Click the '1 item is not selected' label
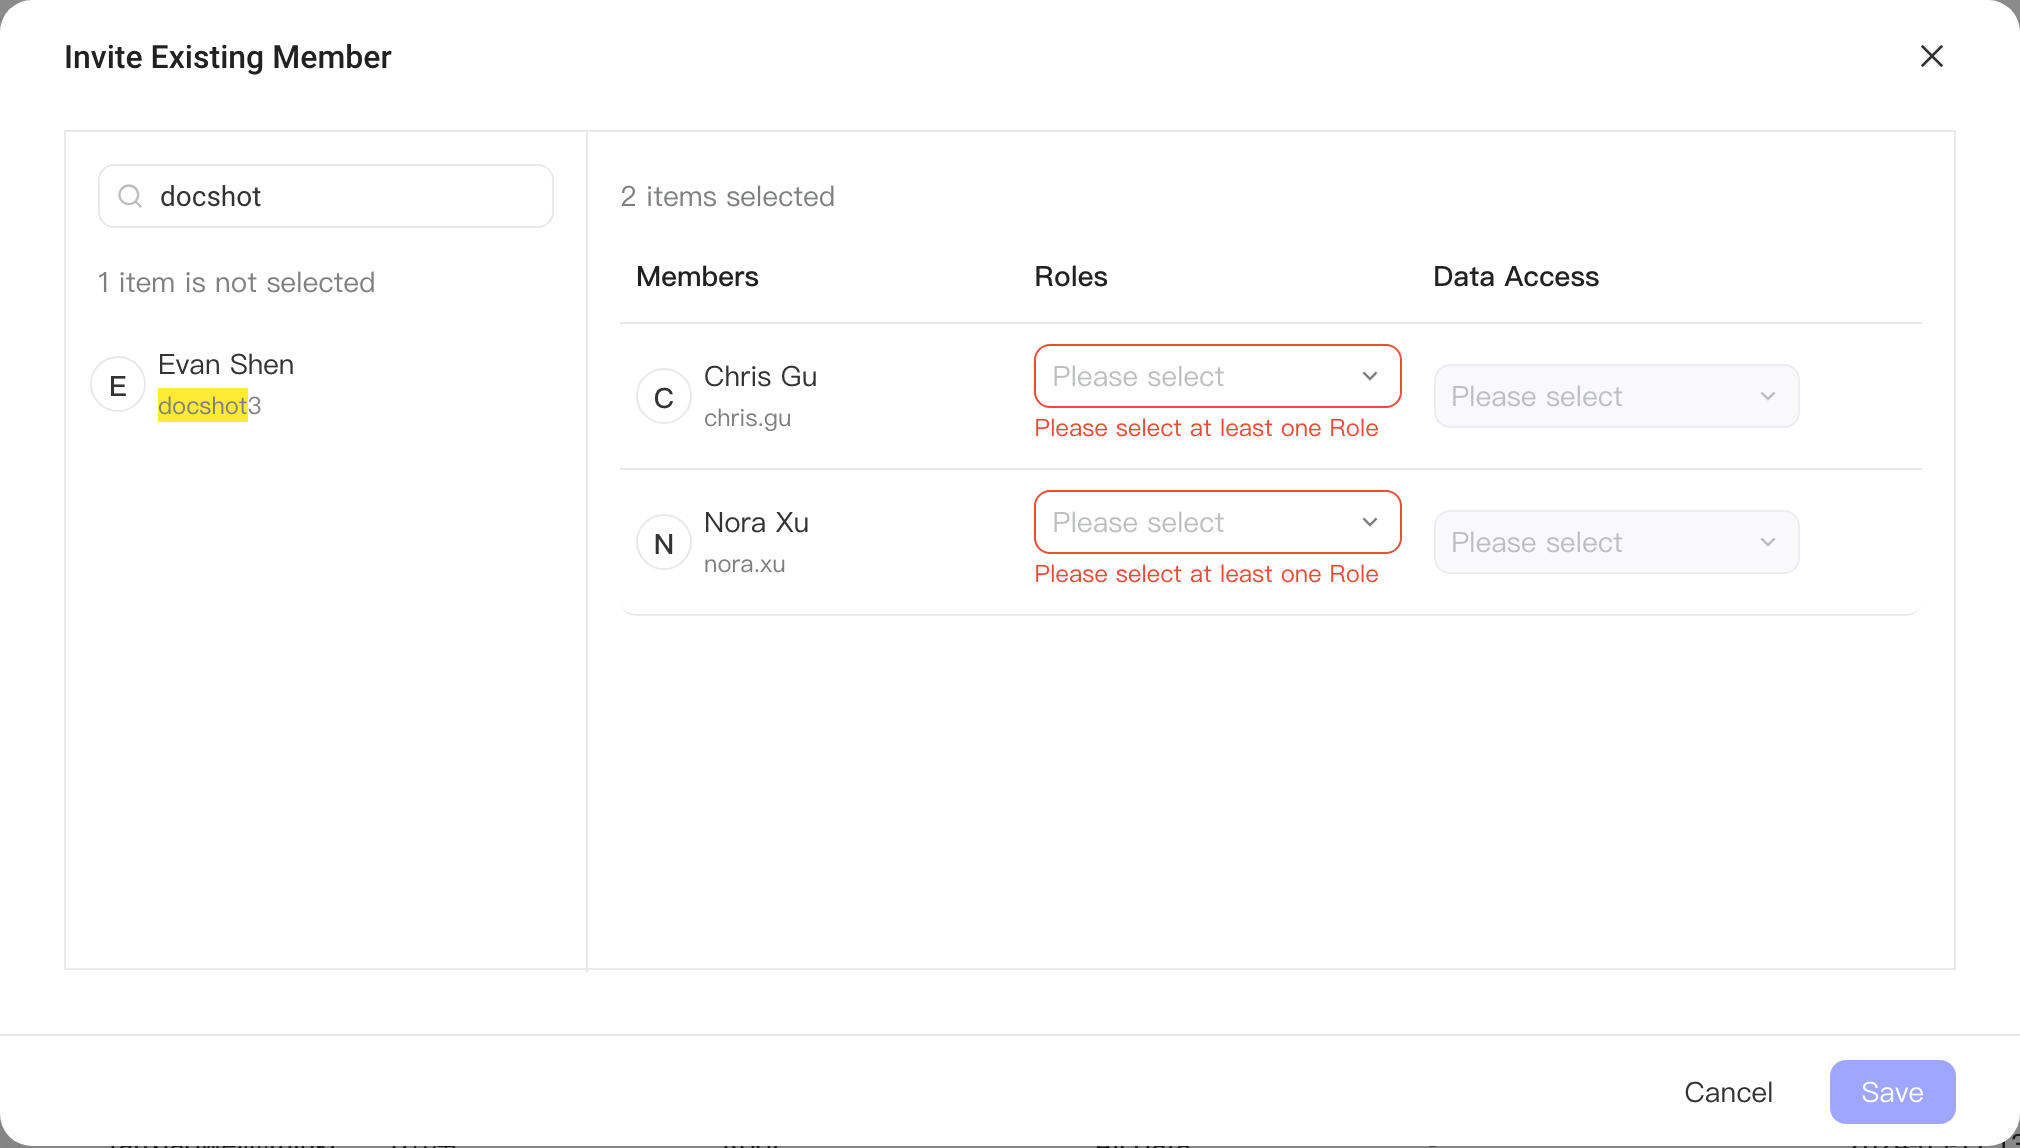This screenshot has width=2020, height=1148. coord(236,283)
